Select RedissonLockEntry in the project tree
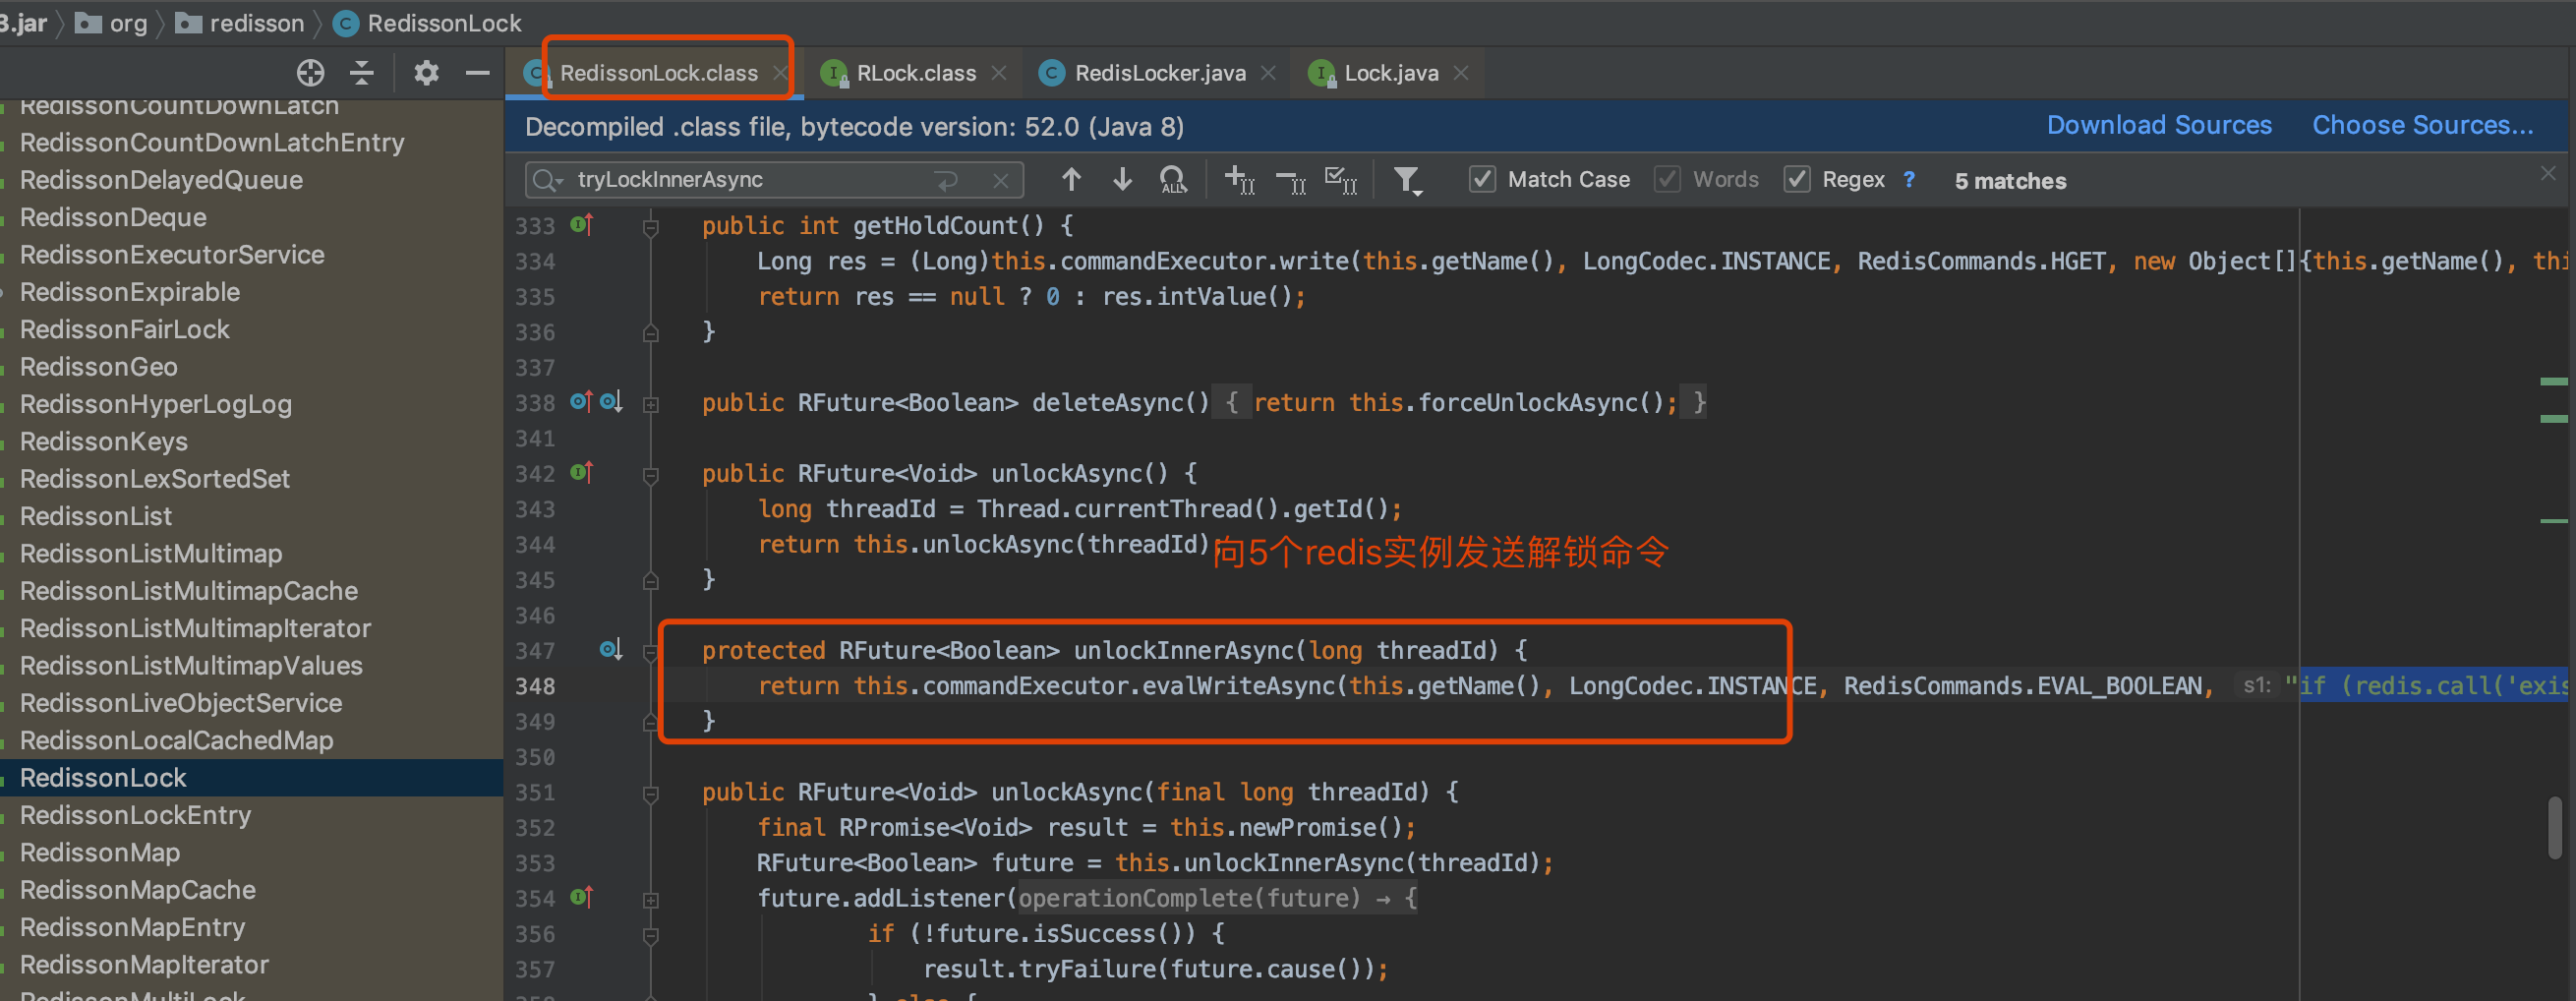2576x1001 pixels. click(x=135, y=815)
